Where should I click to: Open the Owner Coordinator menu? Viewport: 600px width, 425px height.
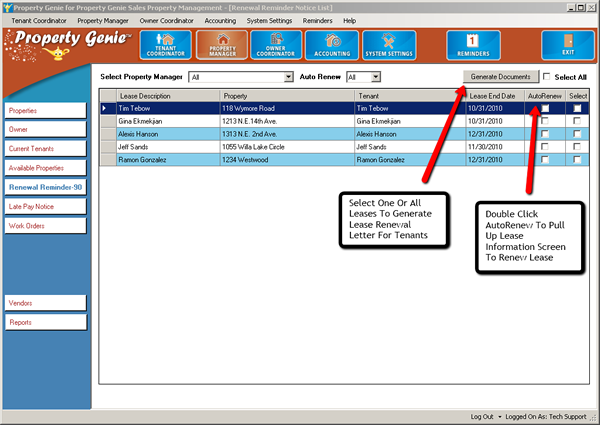point(166,21)
